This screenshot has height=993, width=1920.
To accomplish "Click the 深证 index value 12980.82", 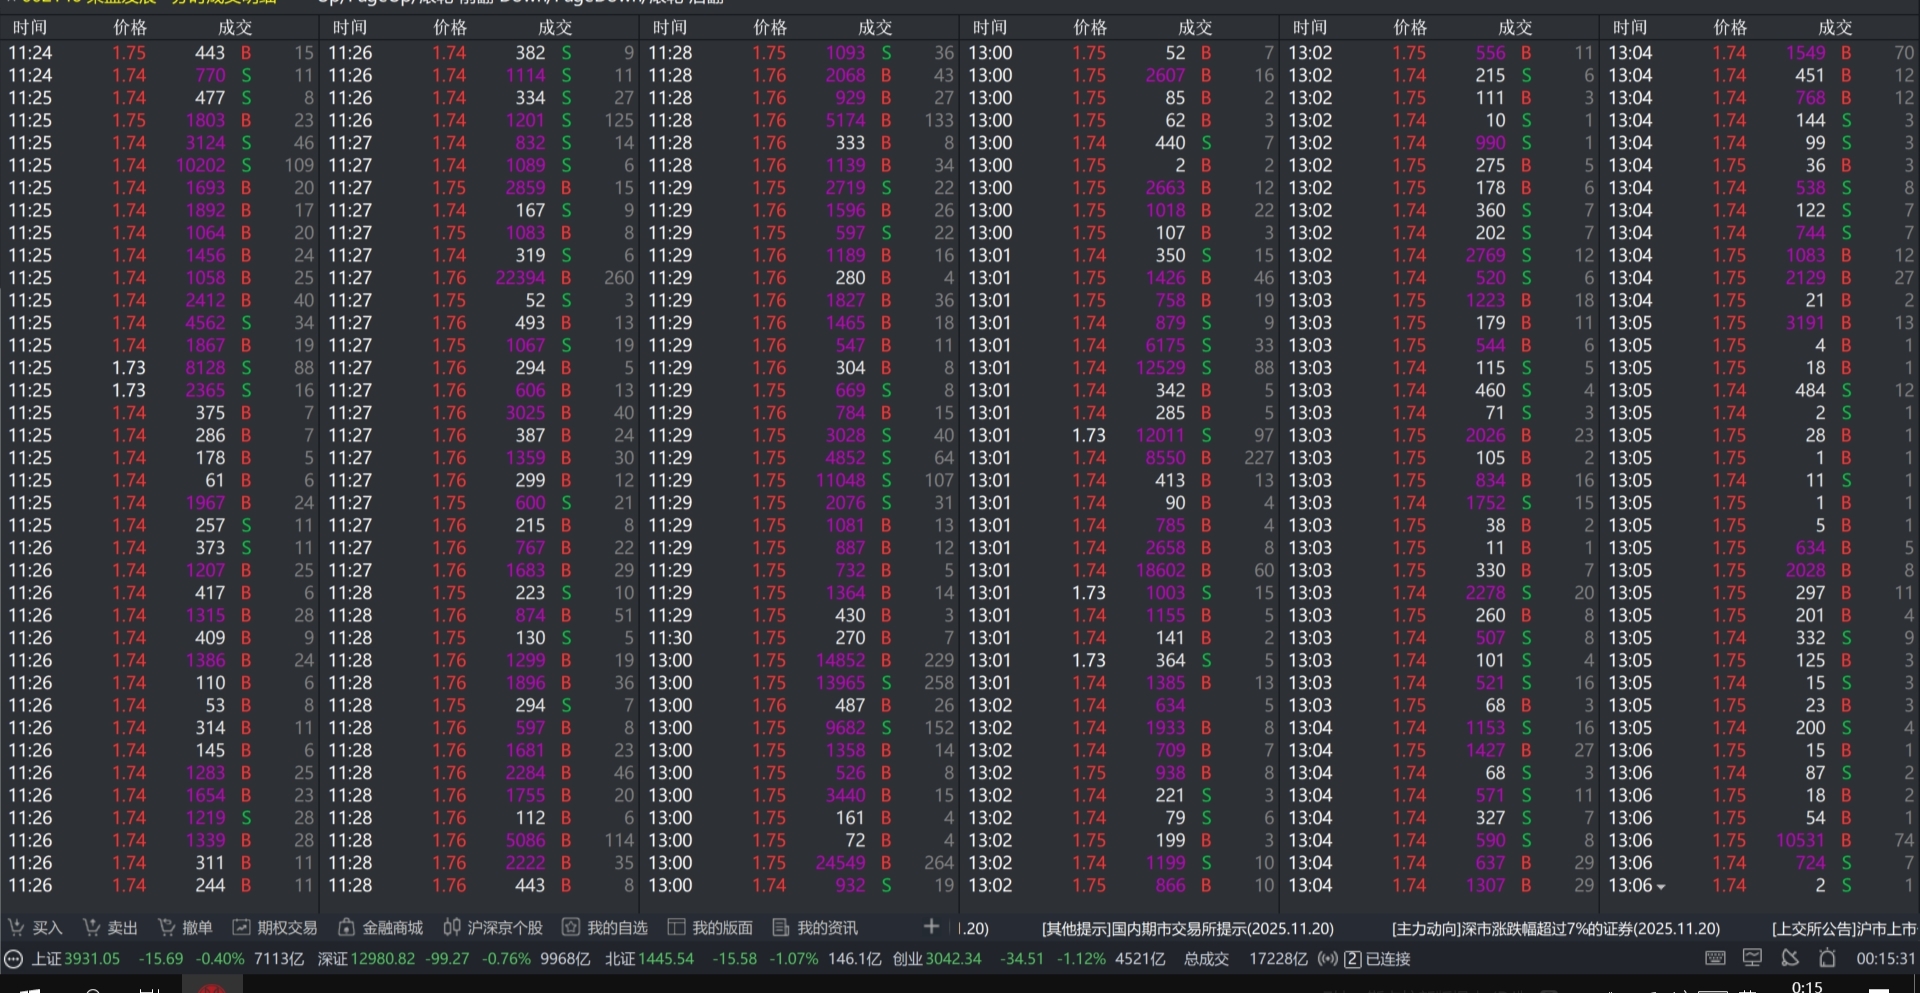I will (x=382, y=959).
